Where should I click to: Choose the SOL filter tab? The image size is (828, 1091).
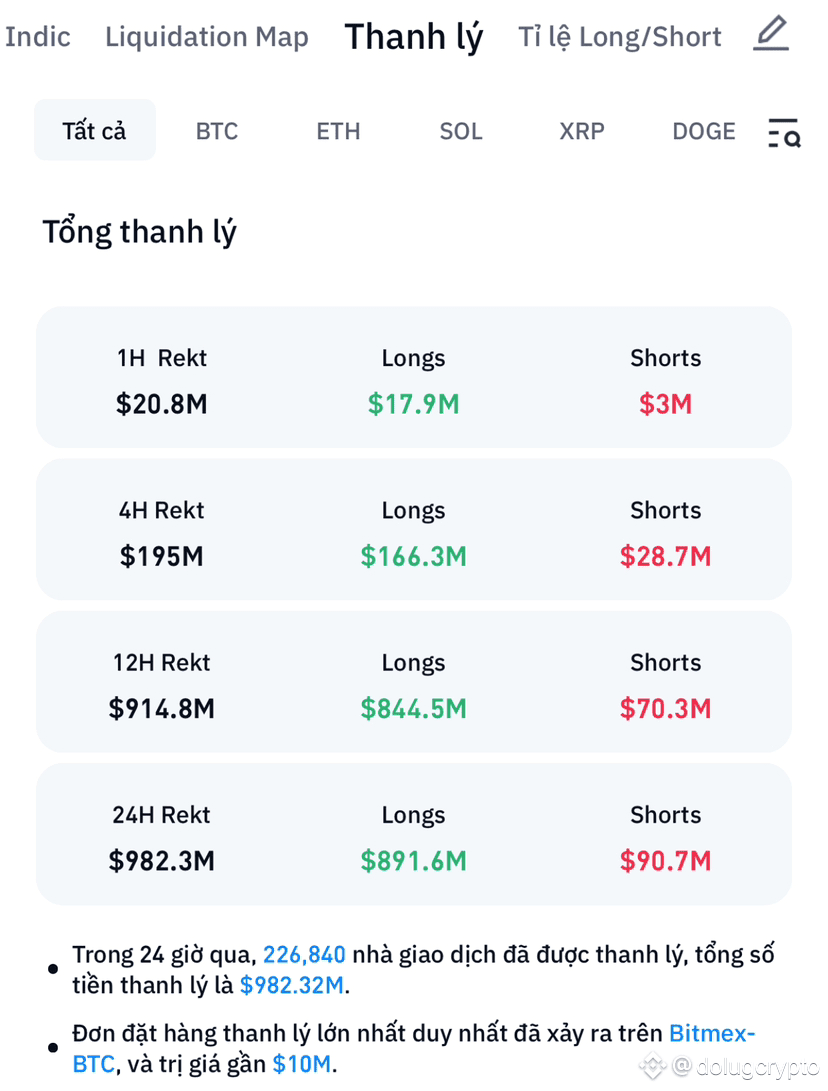coord(461,131)
